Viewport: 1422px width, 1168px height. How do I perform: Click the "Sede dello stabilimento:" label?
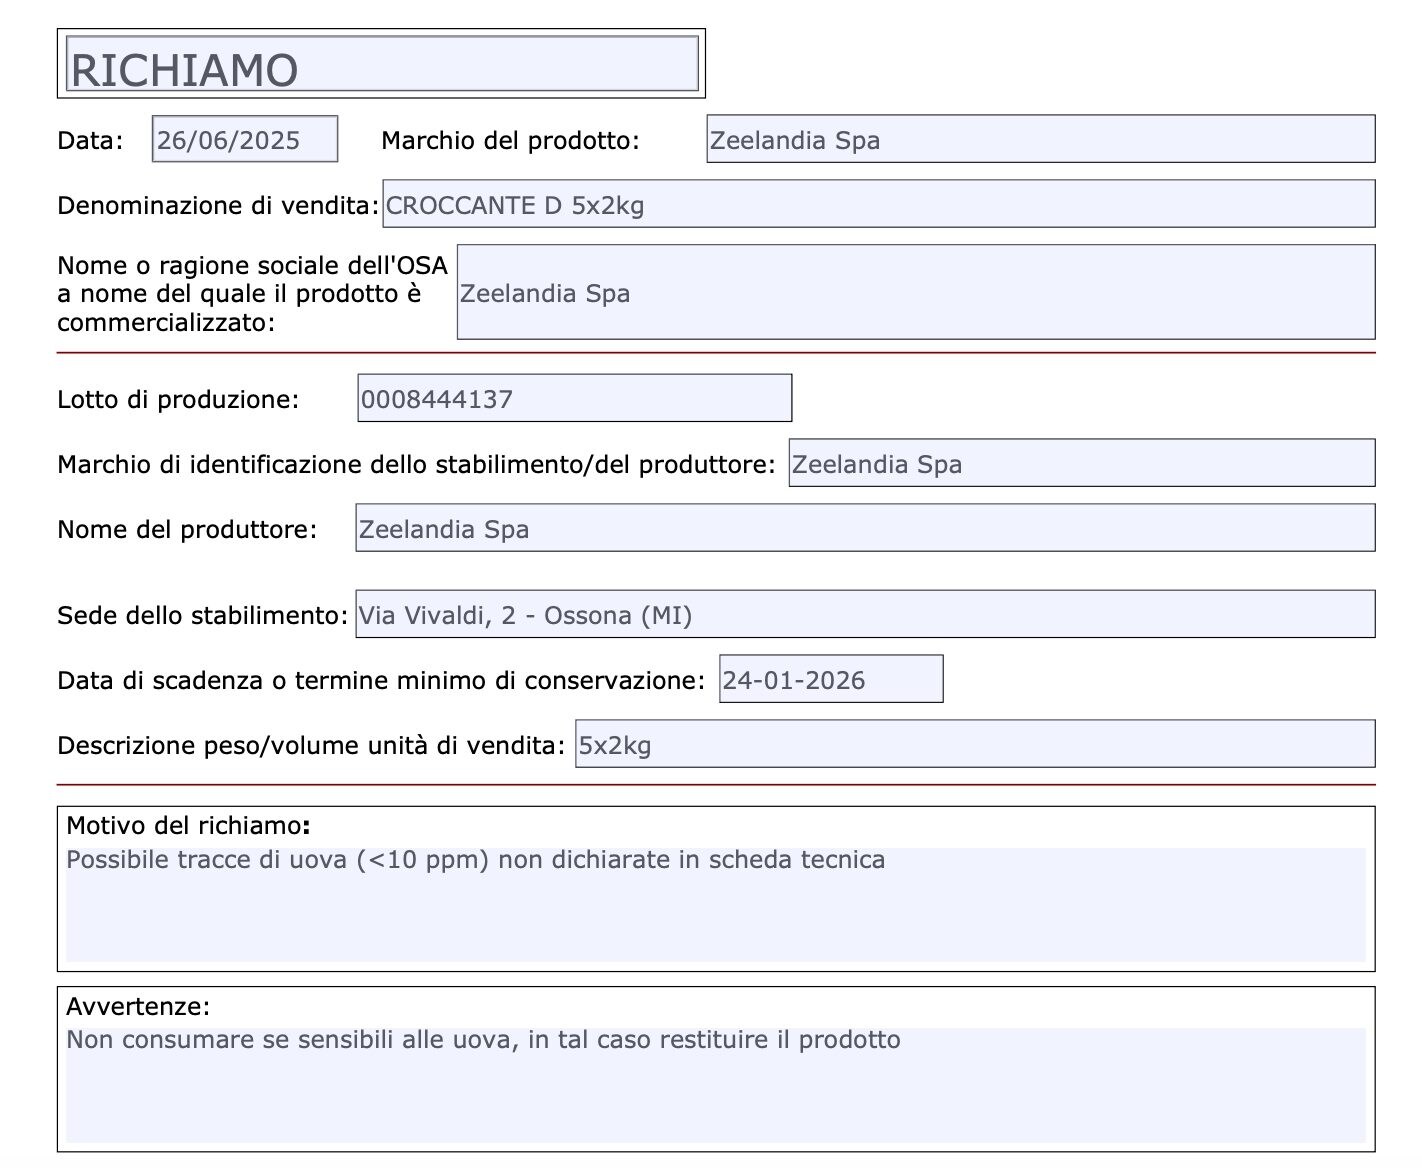(202, 615)
